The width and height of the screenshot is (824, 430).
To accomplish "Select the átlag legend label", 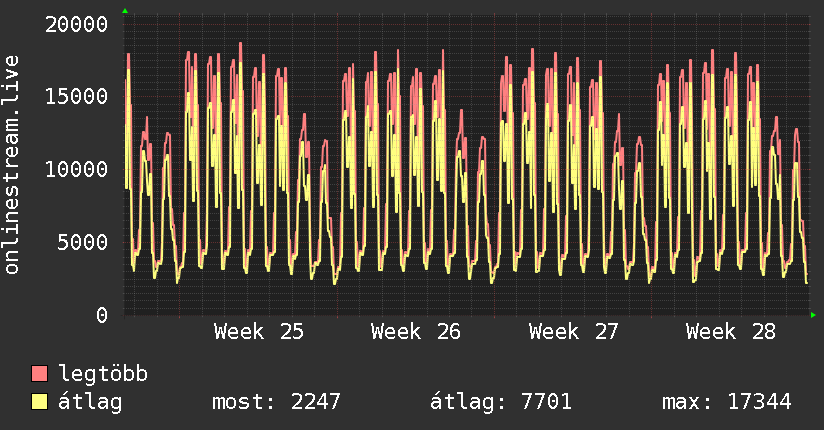I will [90, 402].
